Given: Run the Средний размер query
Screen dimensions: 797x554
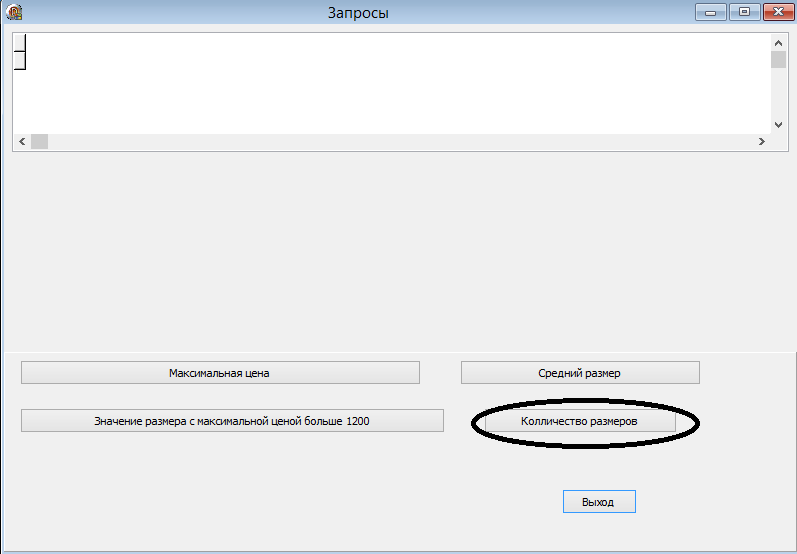Looking at the screenshot, I should pos(580,373).
